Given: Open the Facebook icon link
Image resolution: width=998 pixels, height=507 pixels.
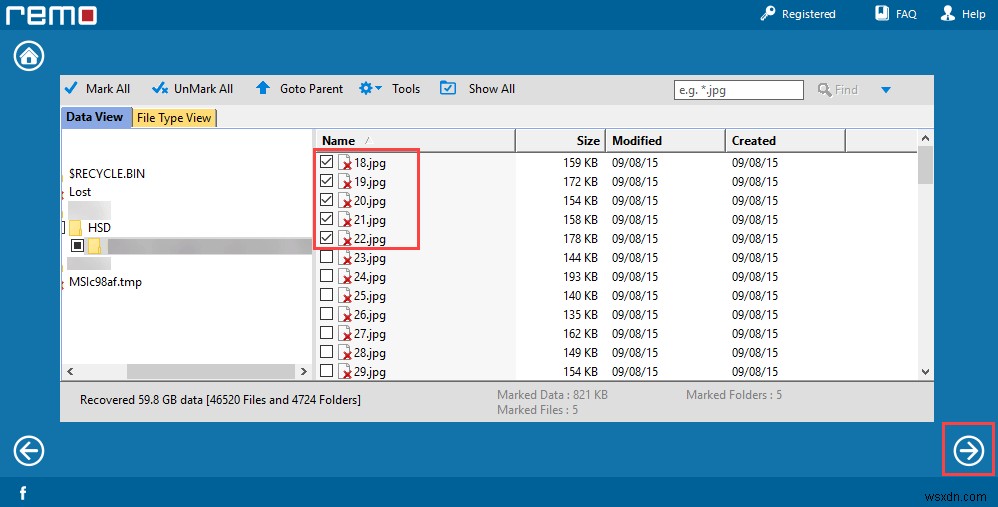Looking at the screenshot, I should click(23, 493).
